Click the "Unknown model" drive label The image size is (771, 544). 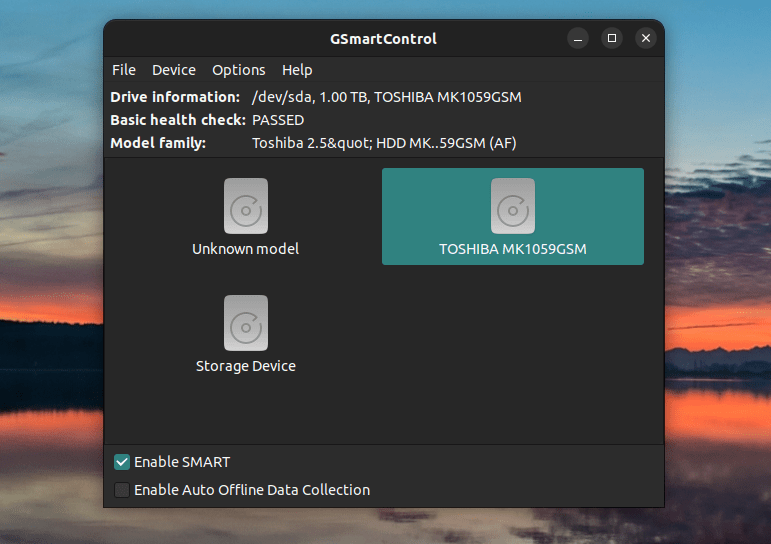coord(246,249)
